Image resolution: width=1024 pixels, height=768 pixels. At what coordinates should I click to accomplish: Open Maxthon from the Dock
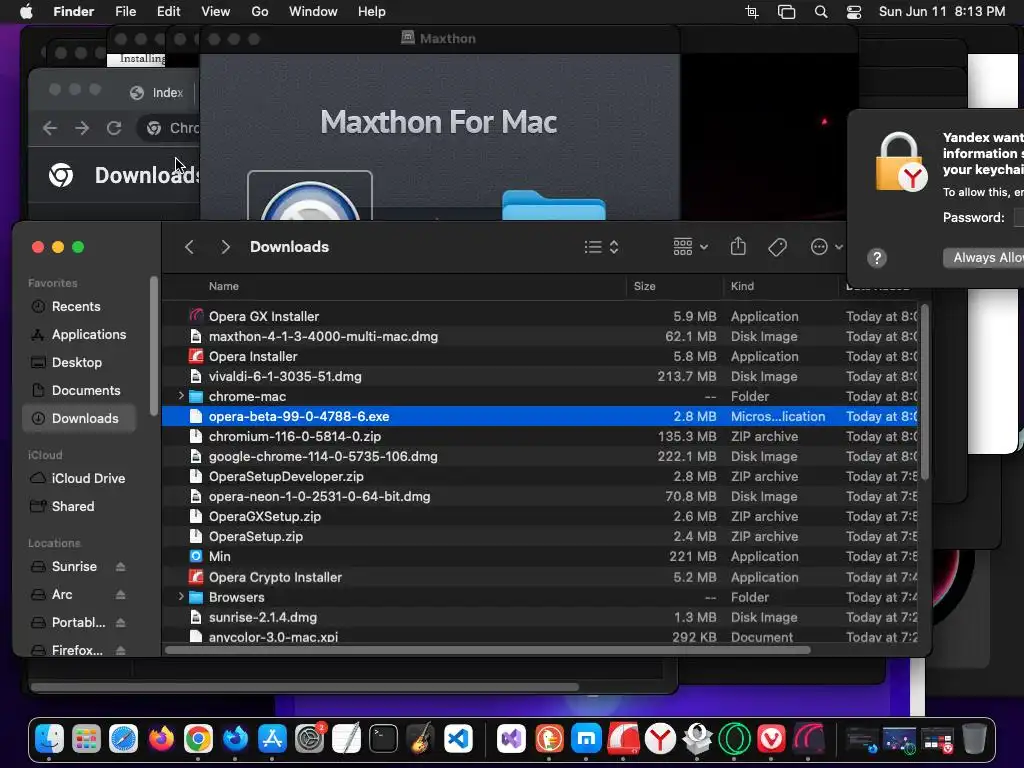586,739
